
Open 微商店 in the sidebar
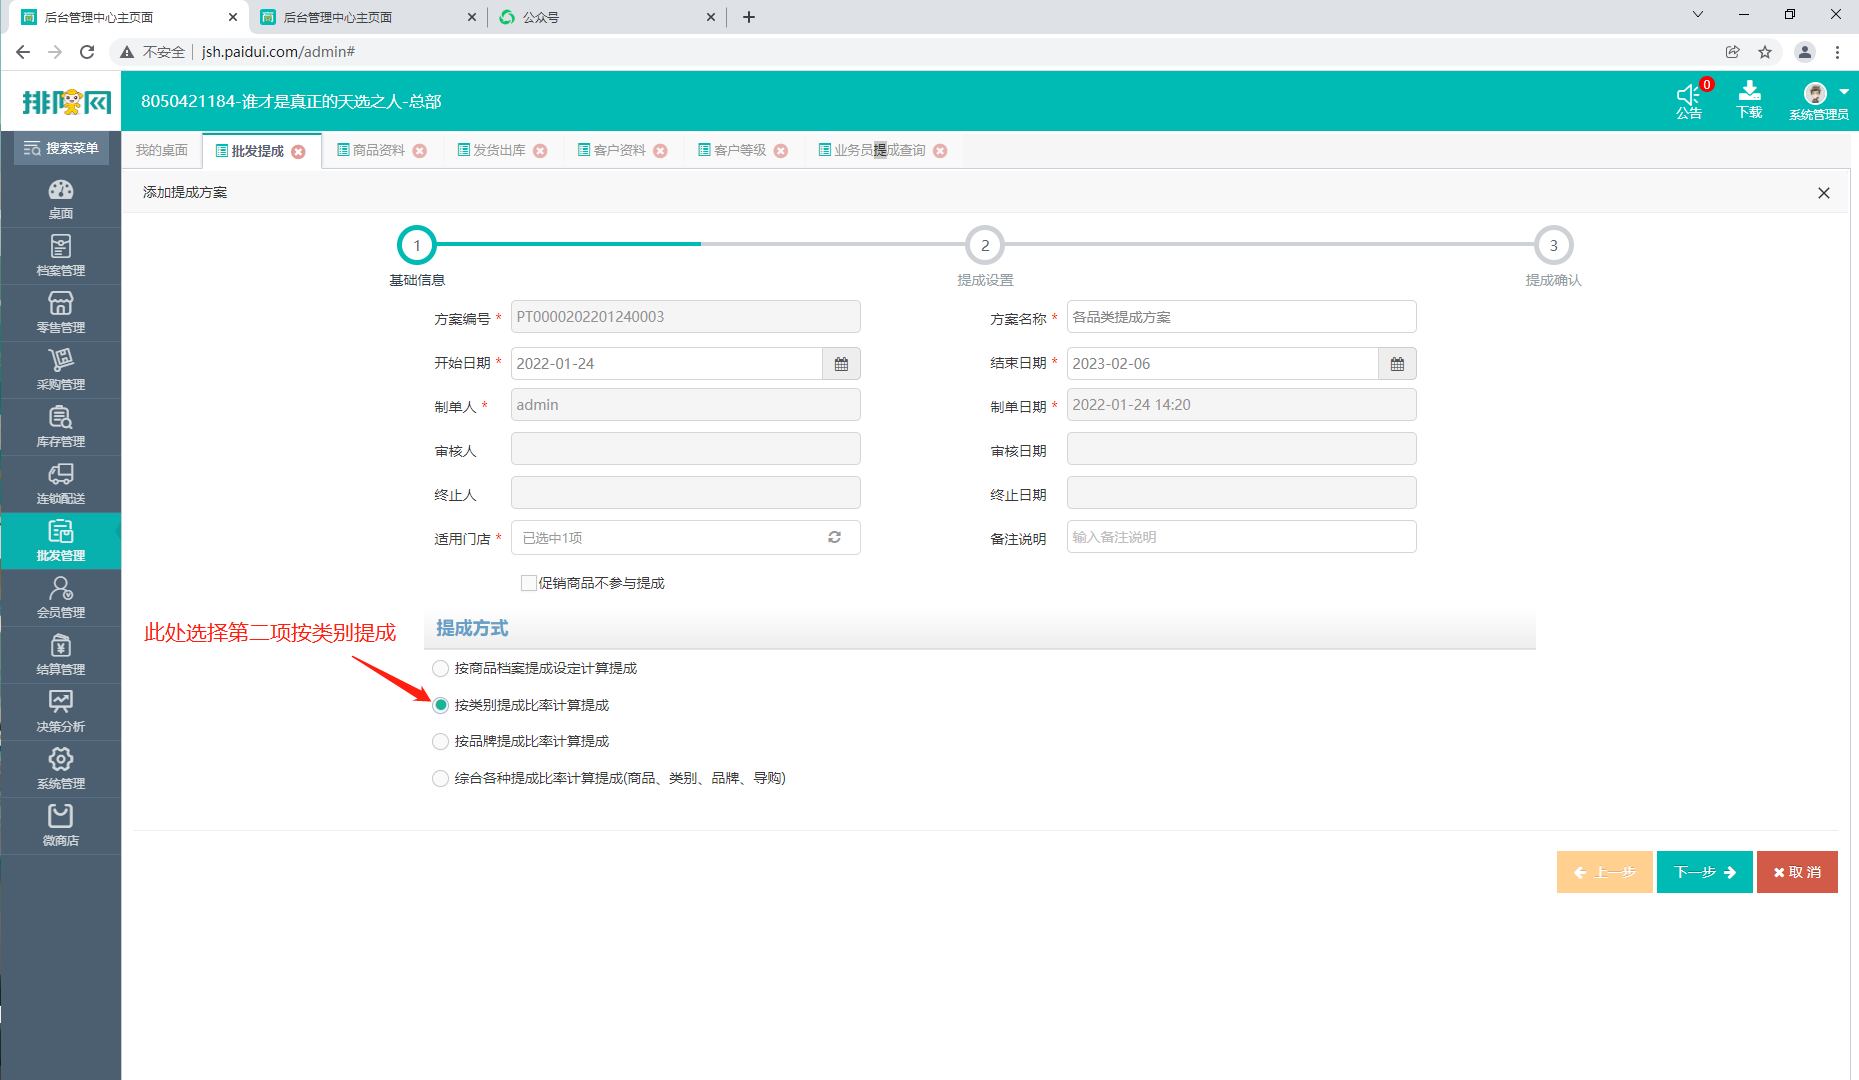[x=61, y=826]
